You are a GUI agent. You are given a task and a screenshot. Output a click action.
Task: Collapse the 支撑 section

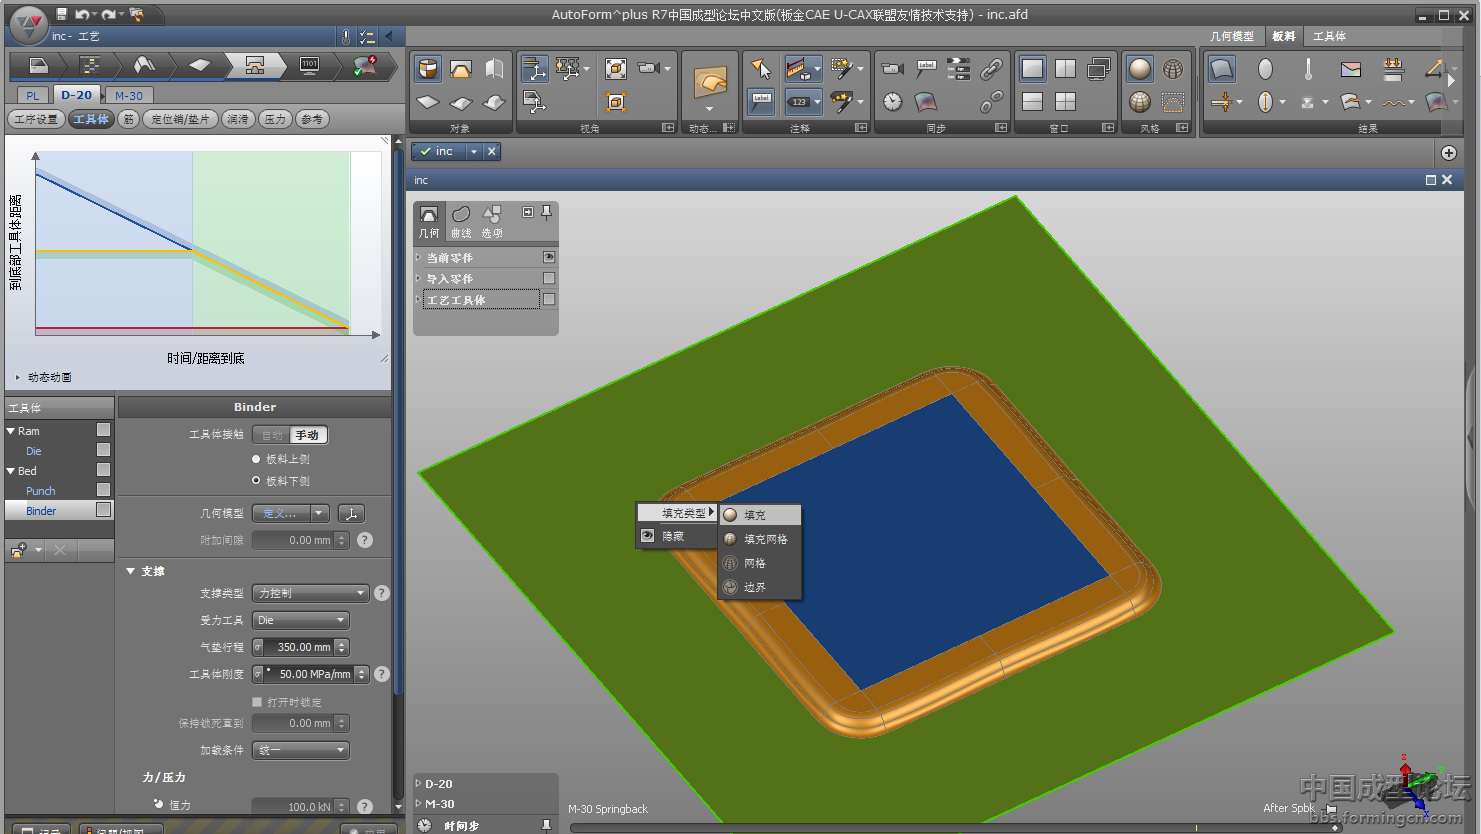(130, 571)
